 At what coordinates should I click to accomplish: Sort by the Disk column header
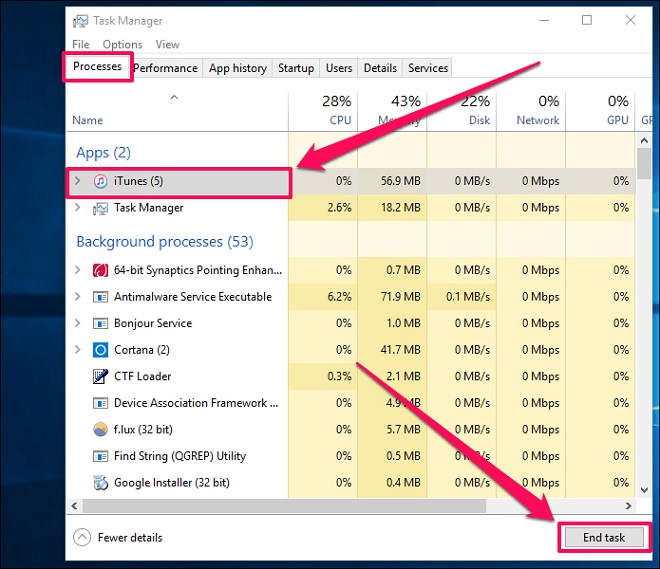(462, 111)
